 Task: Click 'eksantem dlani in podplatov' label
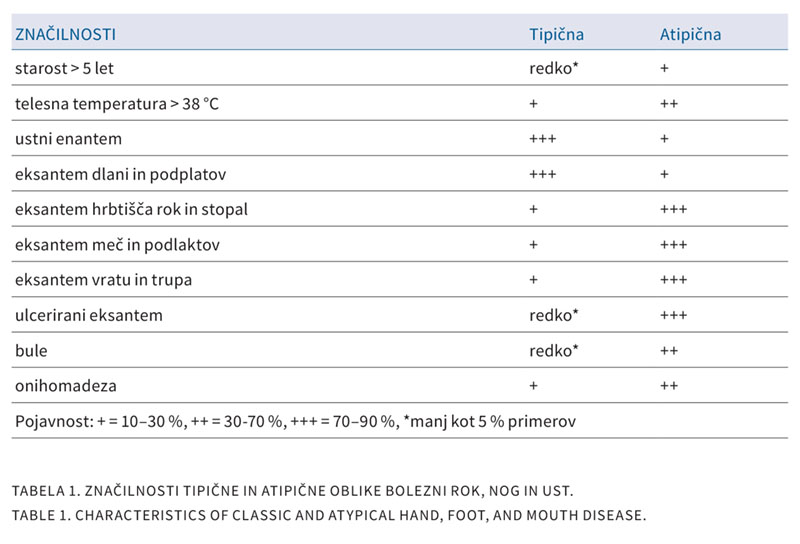120,175
